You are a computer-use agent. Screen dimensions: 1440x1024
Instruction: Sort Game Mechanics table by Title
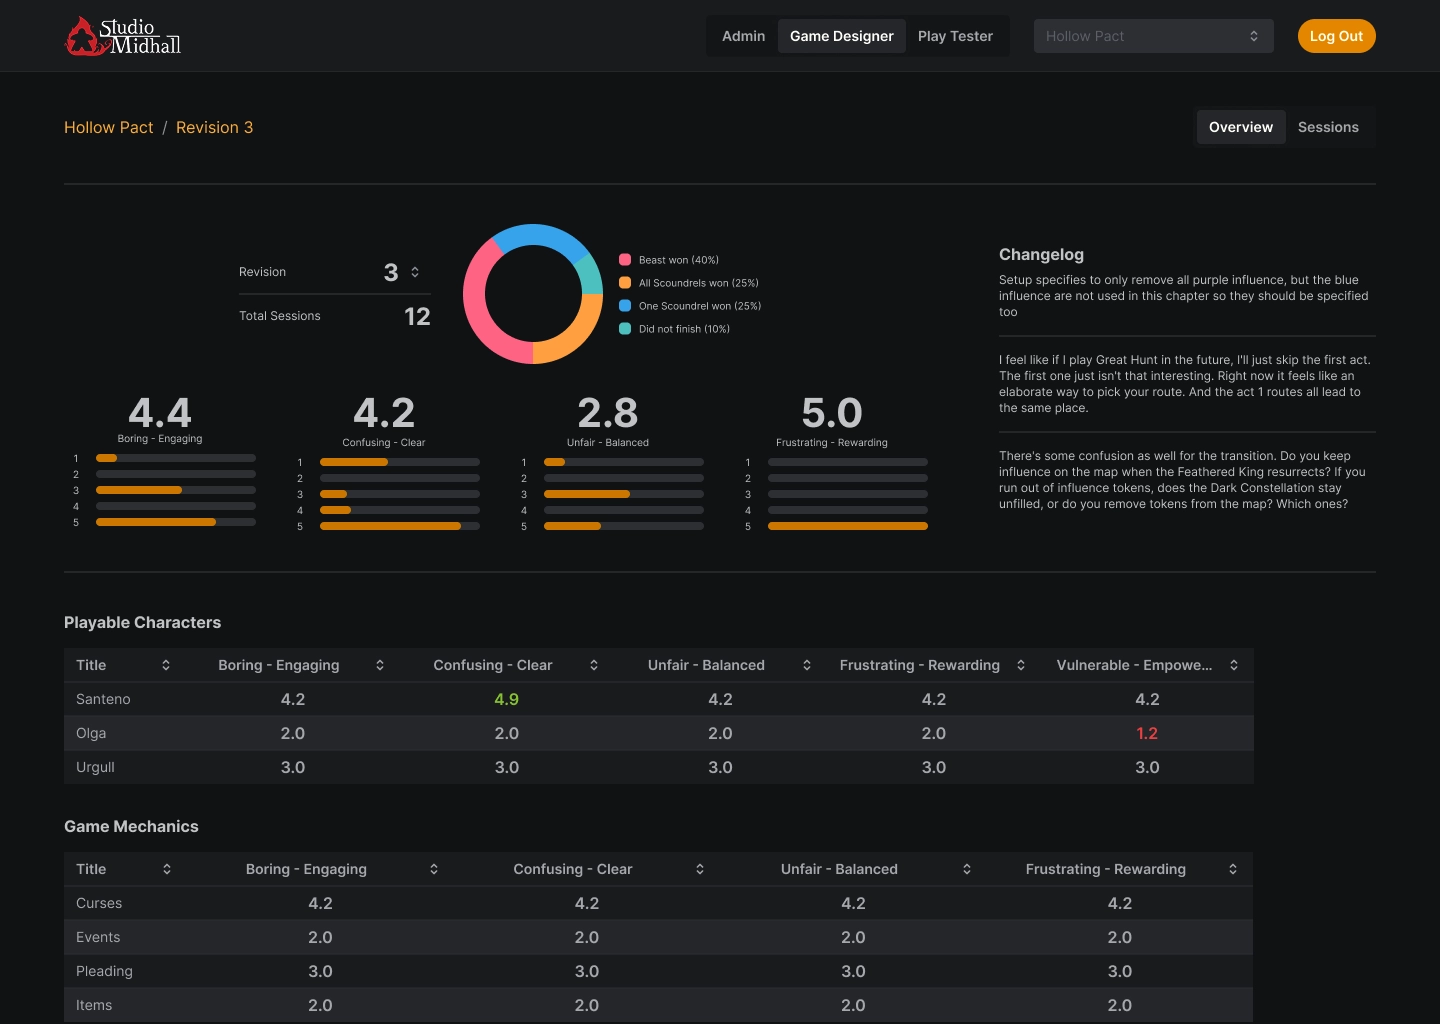(x=167, y=869)
